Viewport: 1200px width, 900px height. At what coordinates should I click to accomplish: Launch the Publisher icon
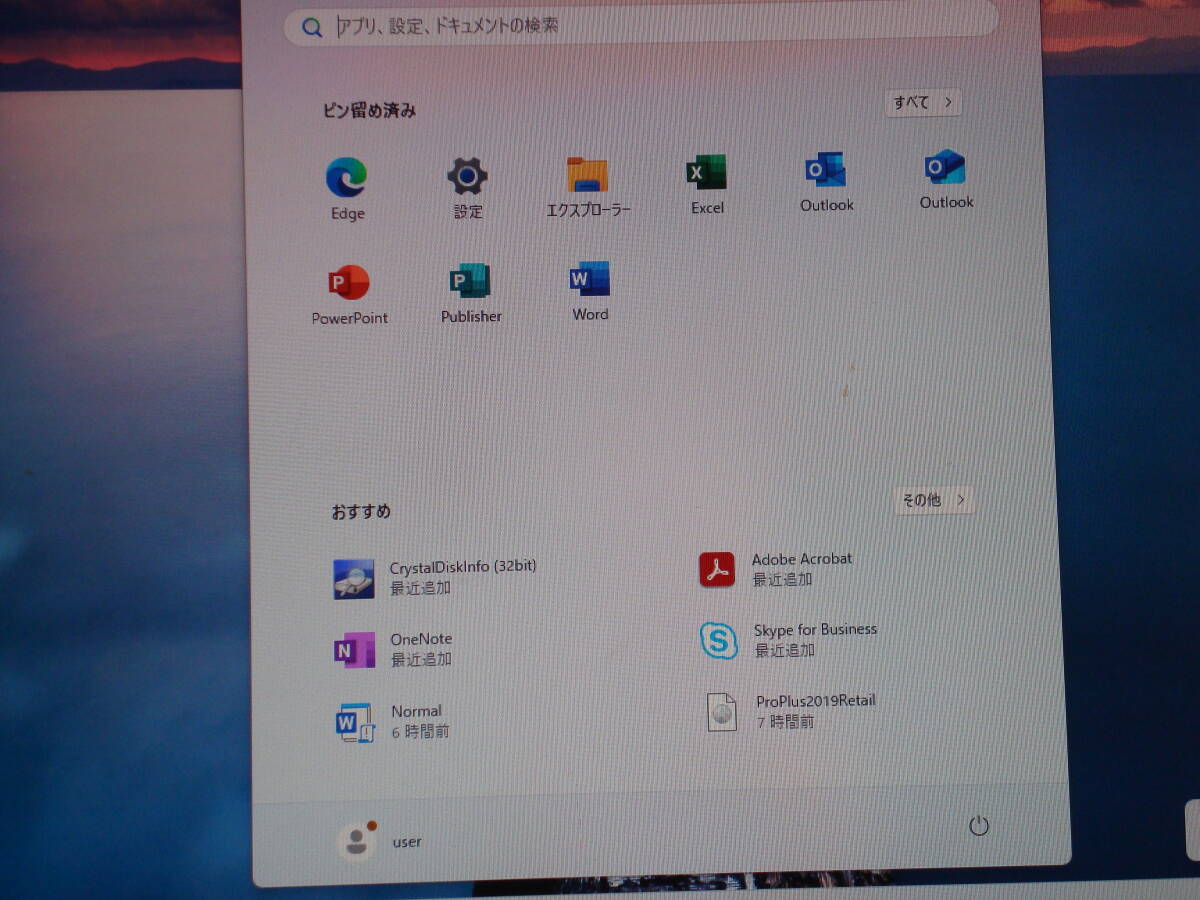[469, 281]
